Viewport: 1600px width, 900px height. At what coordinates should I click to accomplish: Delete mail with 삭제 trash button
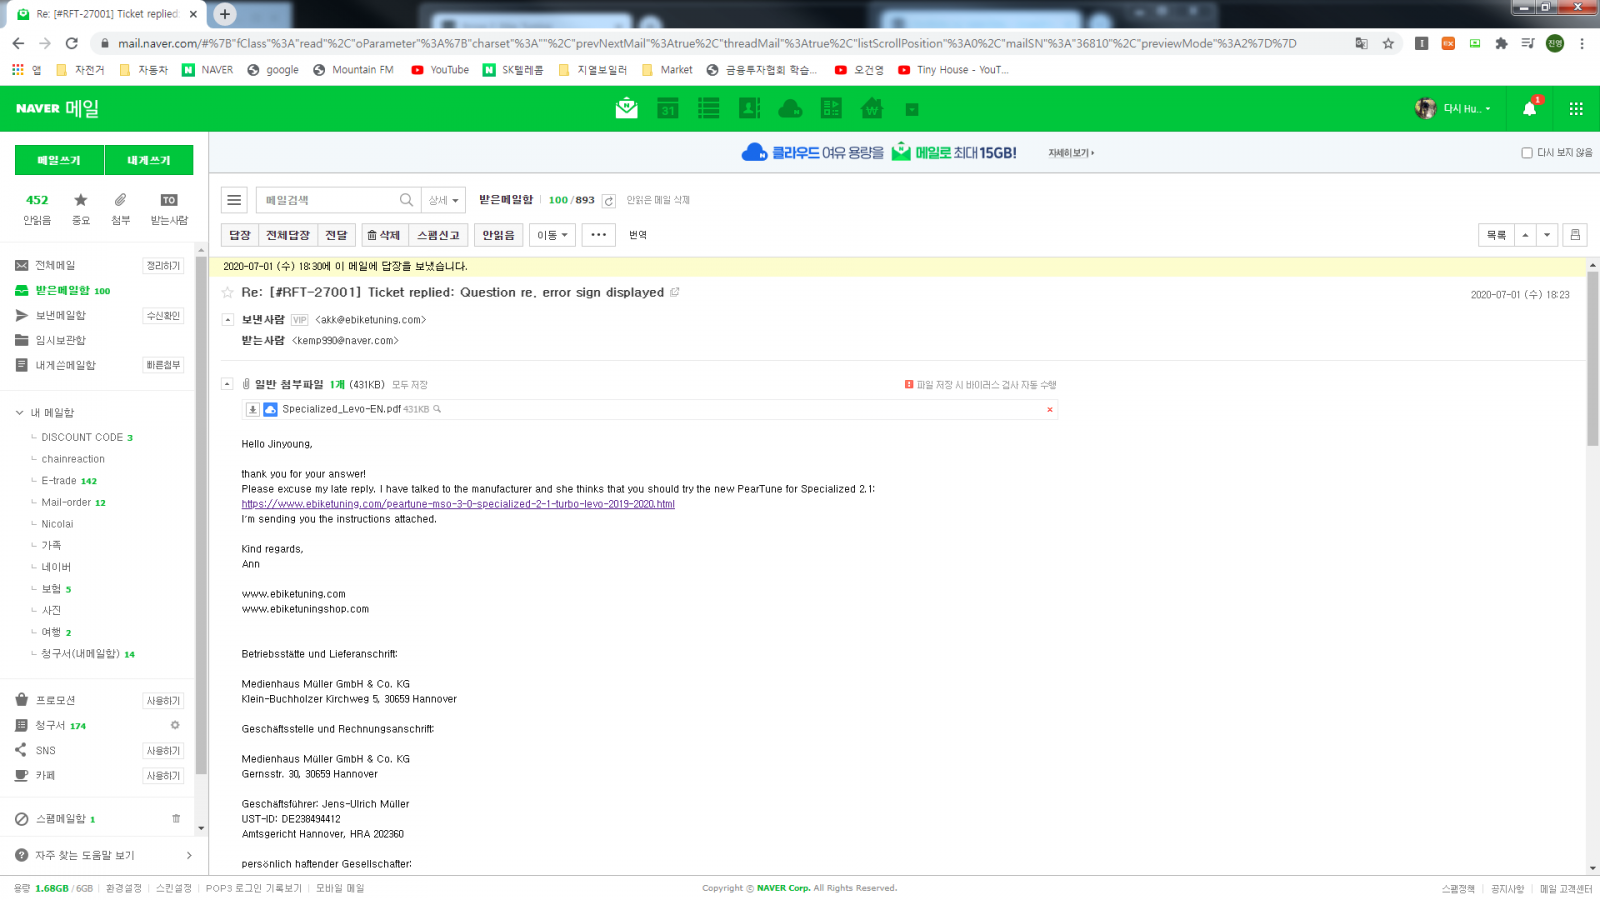click(x=384, y=235)
